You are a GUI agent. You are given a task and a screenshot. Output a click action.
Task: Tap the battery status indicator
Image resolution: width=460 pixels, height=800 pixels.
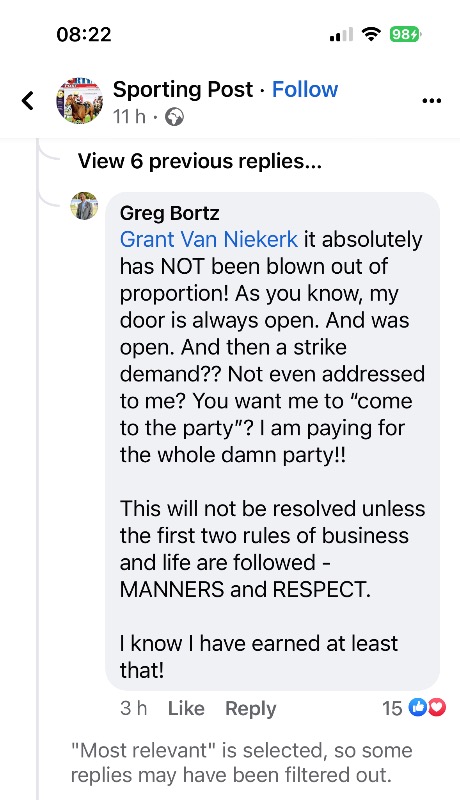tap(405, 35)
